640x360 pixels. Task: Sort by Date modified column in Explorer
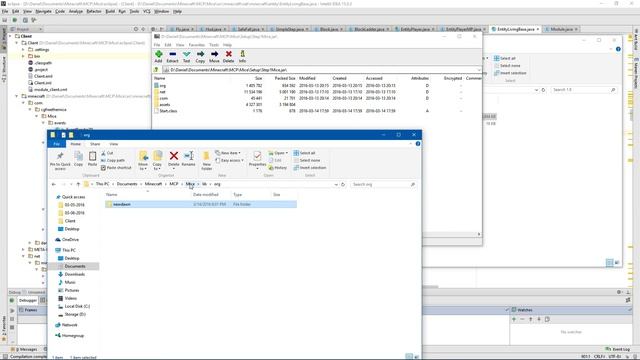[206, 195]
